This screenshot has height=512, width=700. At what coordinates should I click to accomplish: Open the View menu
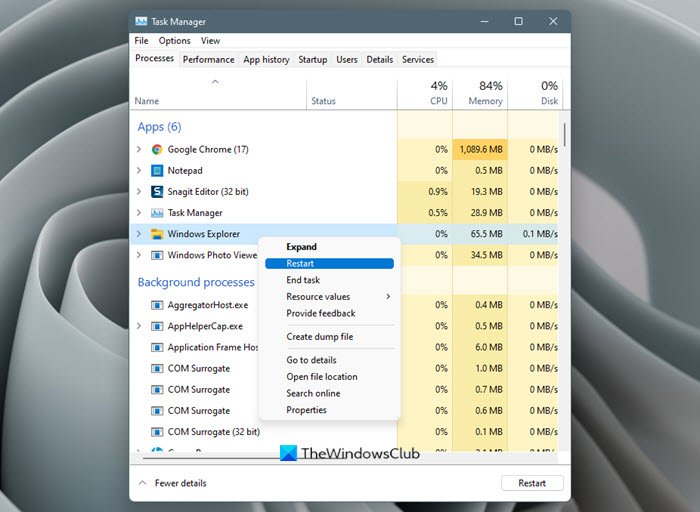click(x=210, y=41)
